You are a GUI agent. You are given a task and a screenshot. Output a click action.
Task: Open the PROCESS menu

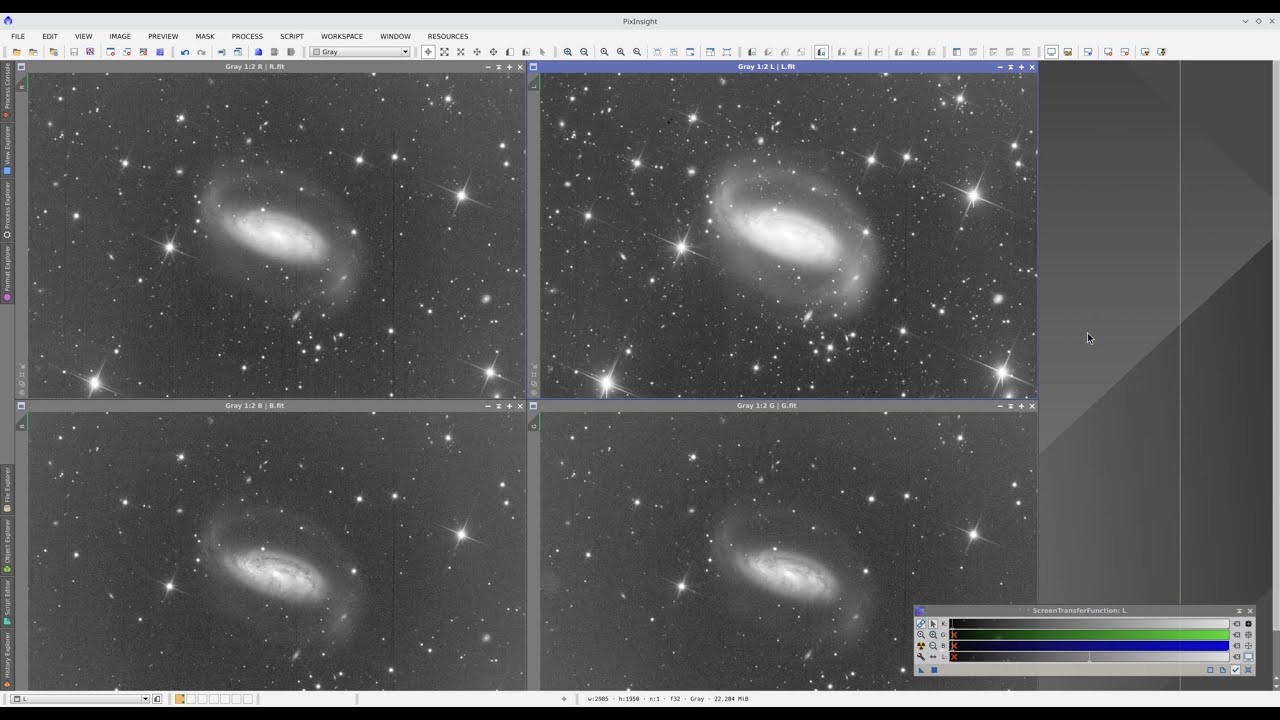pyautogui.click(x=247, y=36)
